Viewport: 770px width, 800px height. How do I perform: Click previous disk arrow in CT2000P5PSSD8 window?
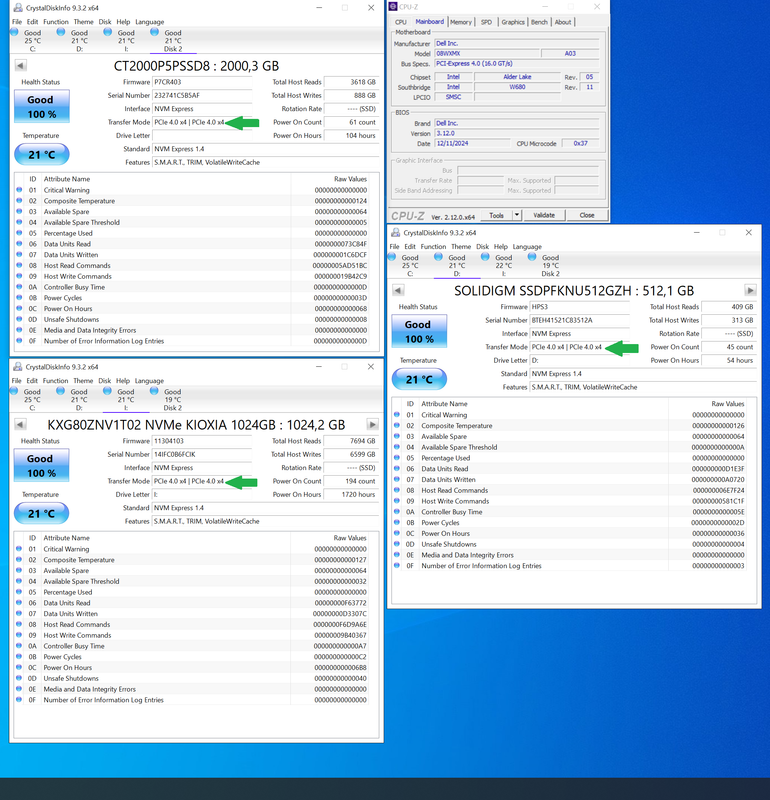(20, 66)
